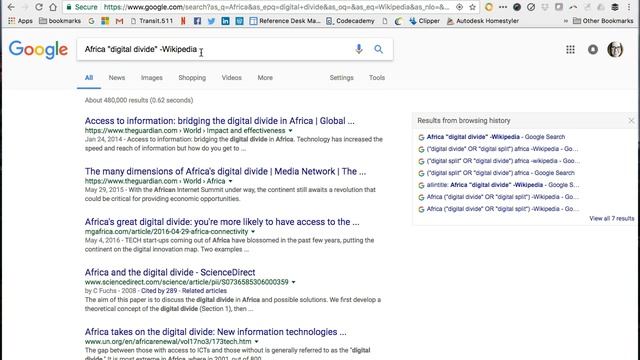Click 'Cited by 289' link
Viewport: 640px width, 360px height.
coord(159,291)
